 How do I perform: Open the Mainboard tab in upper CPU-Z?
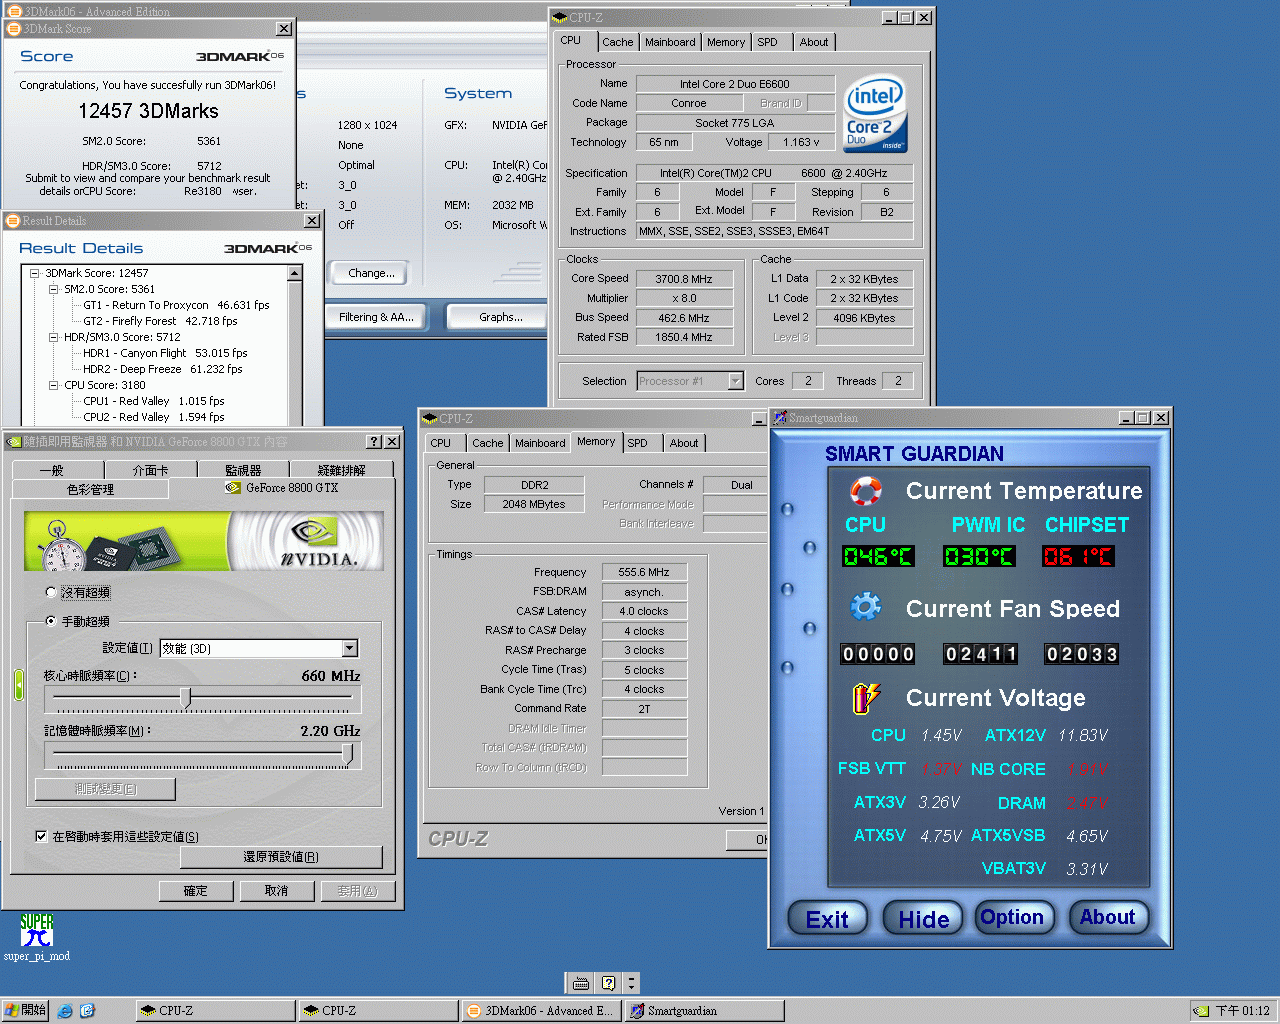670,42
